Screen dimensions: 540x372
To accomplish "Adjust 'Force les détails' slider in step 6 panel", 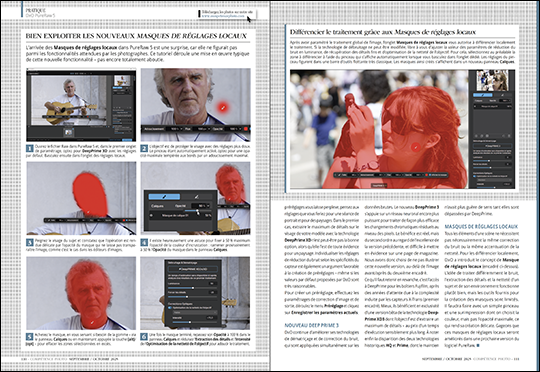I will click(x=193, y=297).
